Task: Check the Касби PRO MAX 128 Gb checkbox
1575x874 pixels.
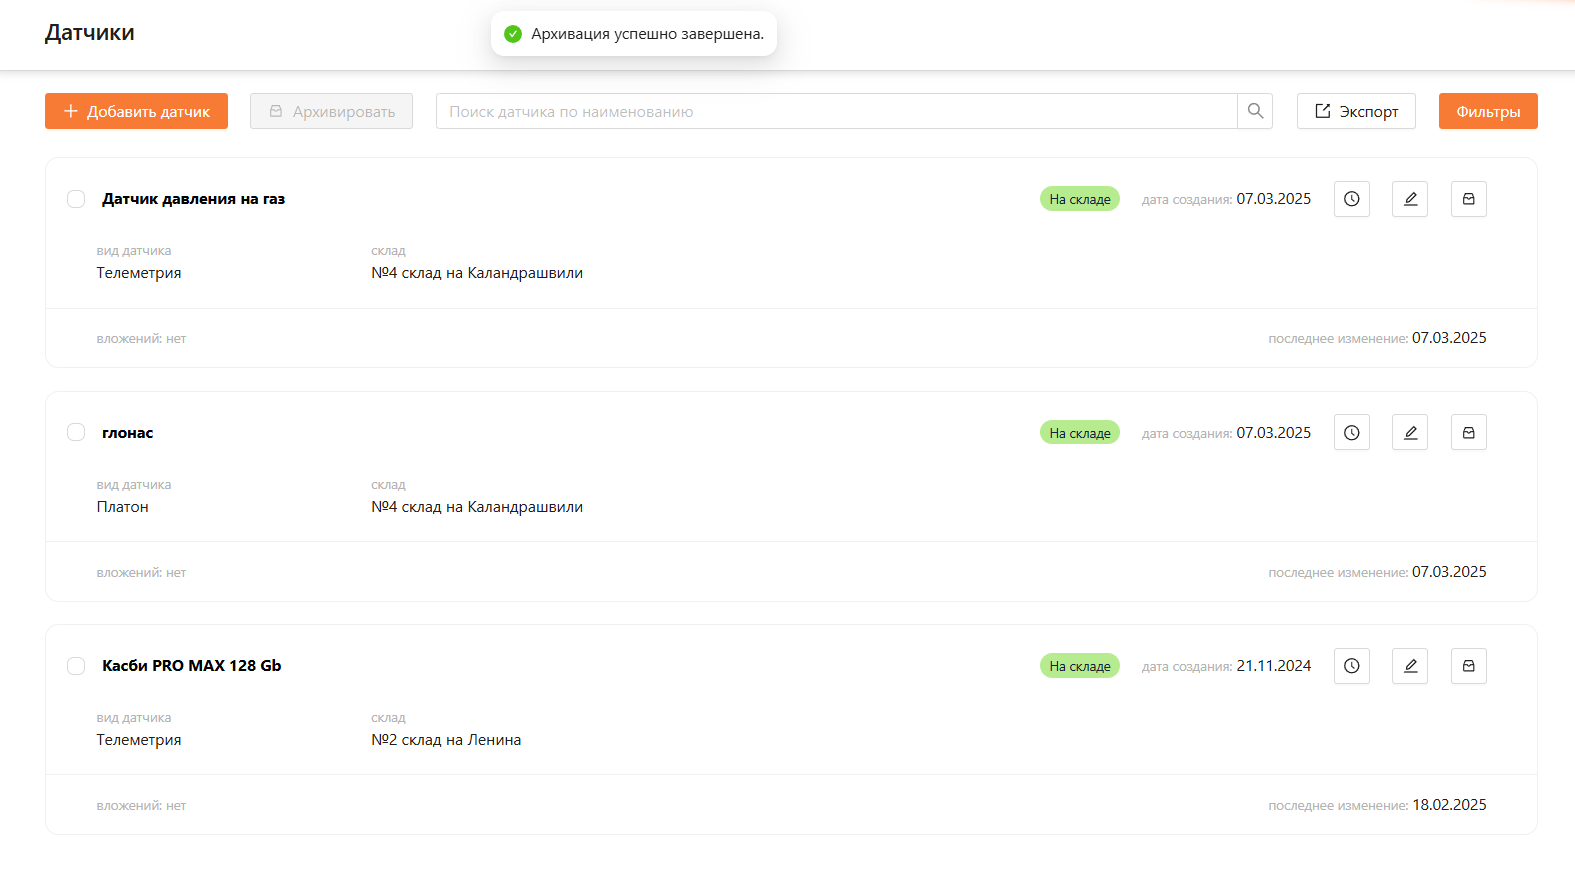Action: (x=76, y=666)
